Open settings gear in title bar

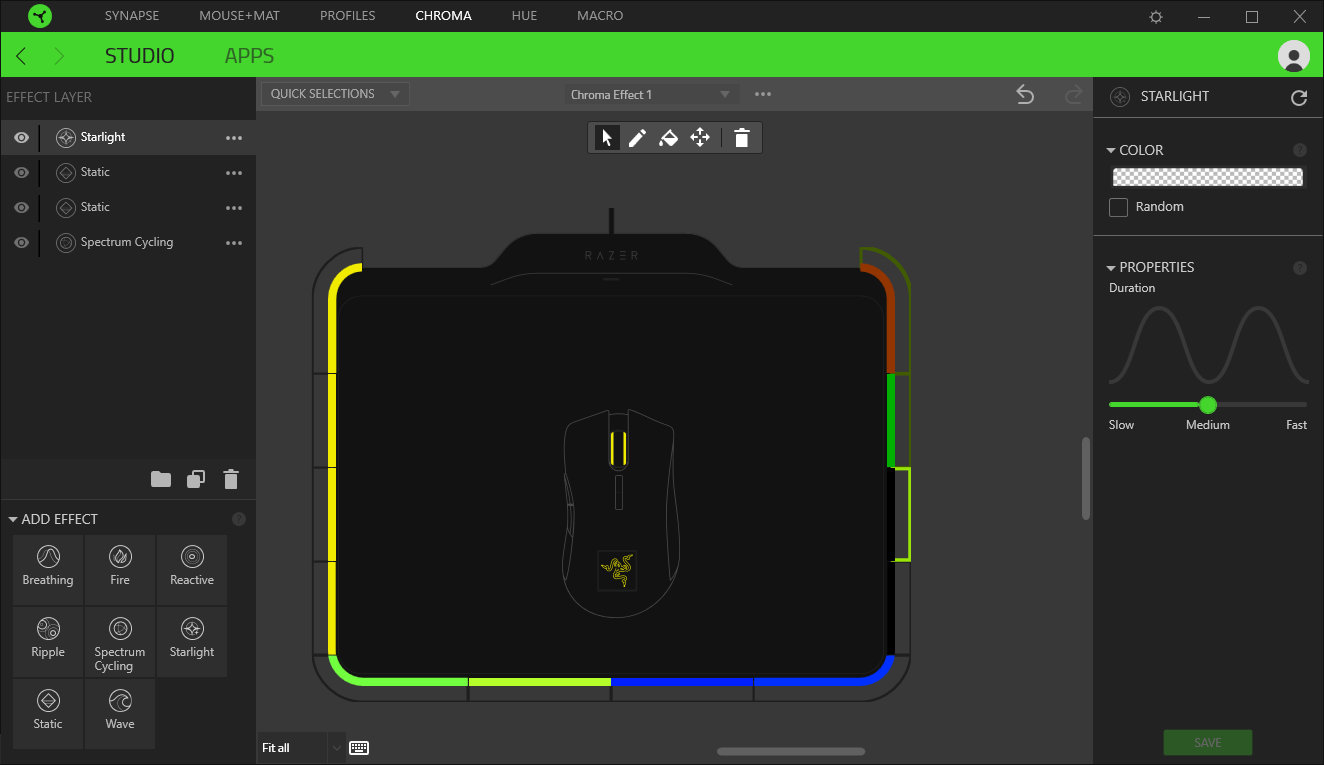coord(1156,16)
